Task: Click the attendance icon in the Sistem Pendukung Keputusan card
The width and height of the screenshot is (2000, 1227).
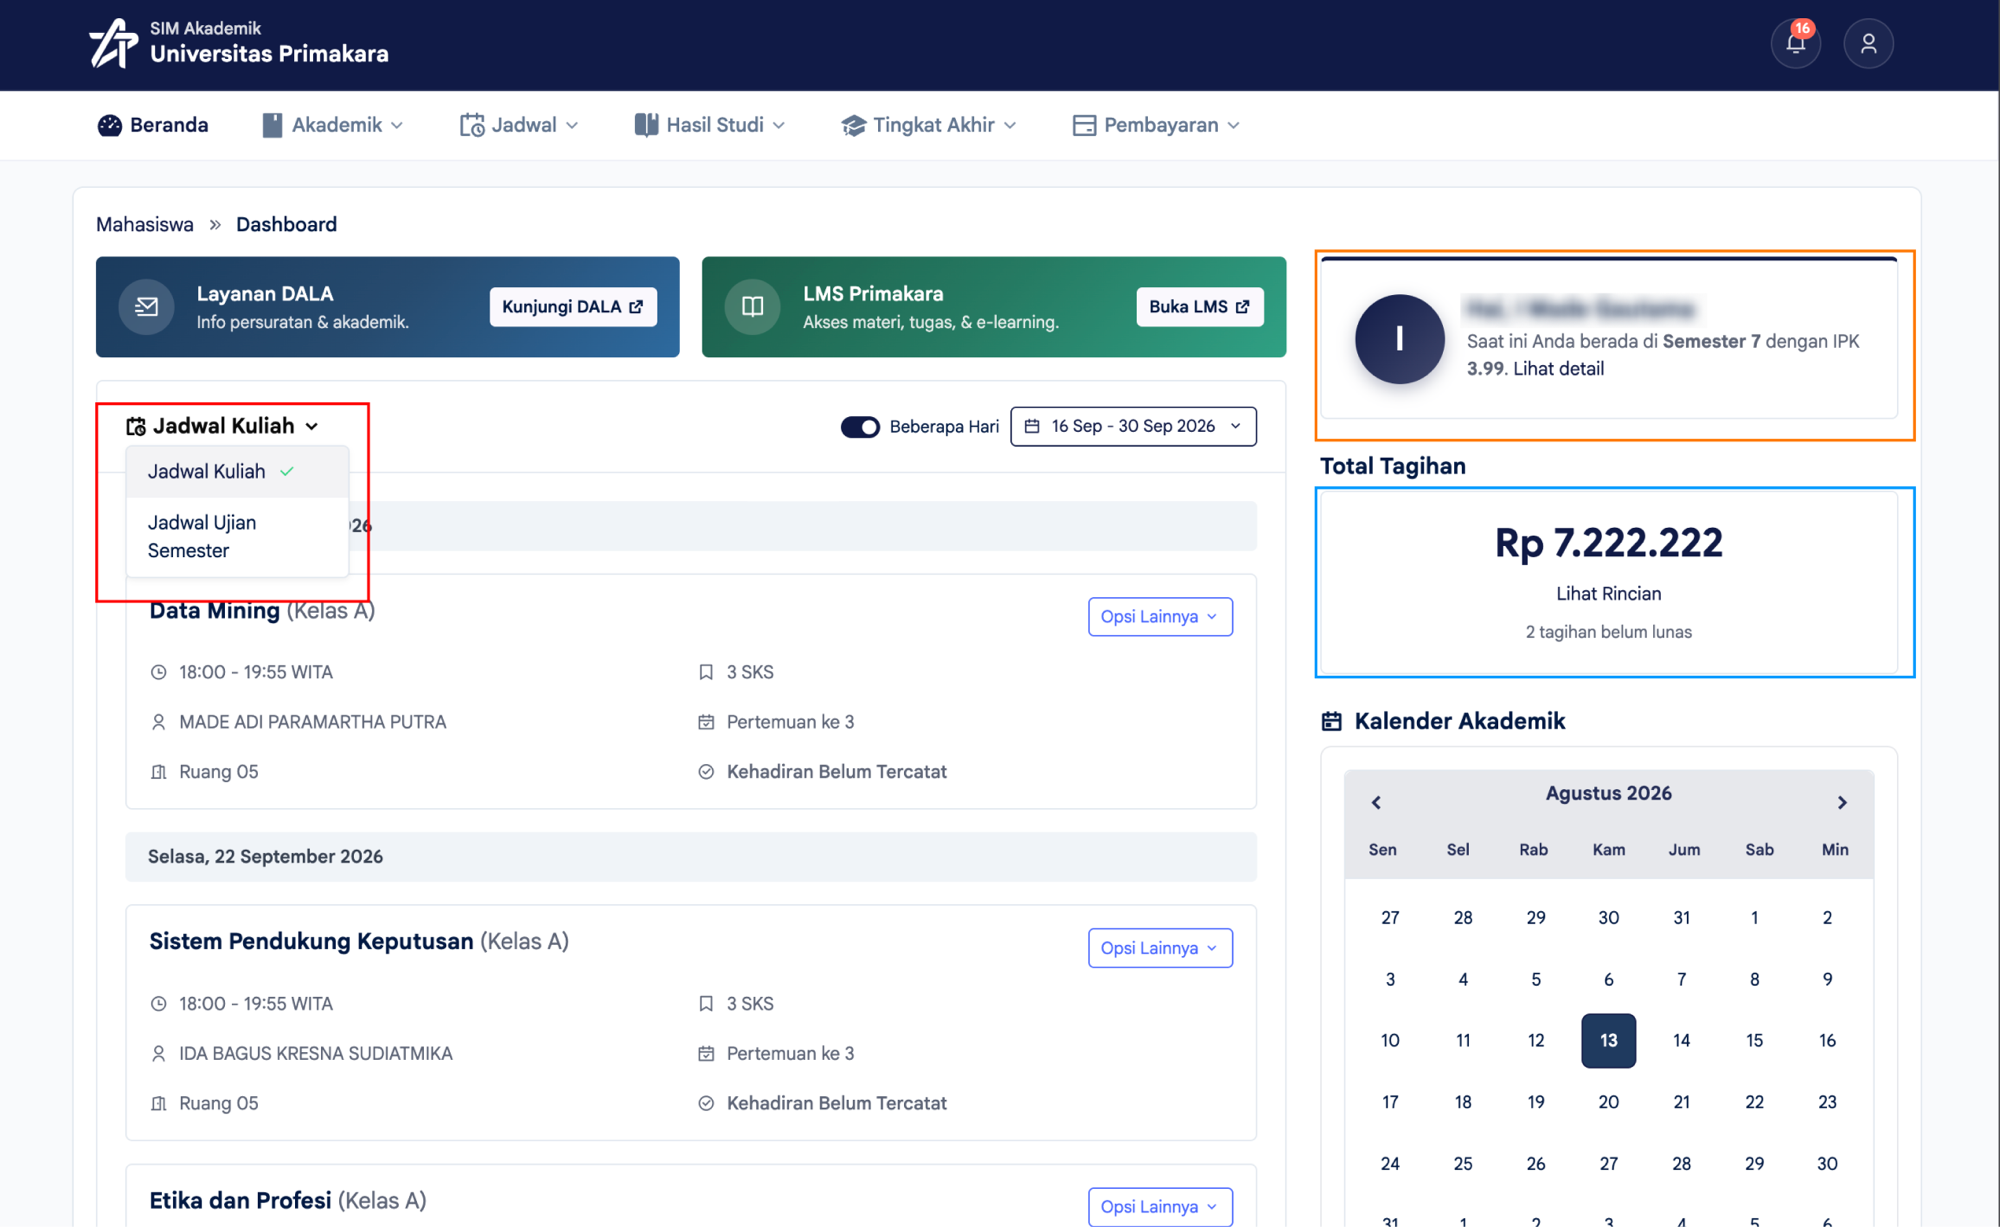Action: (x=706, y=1104)
